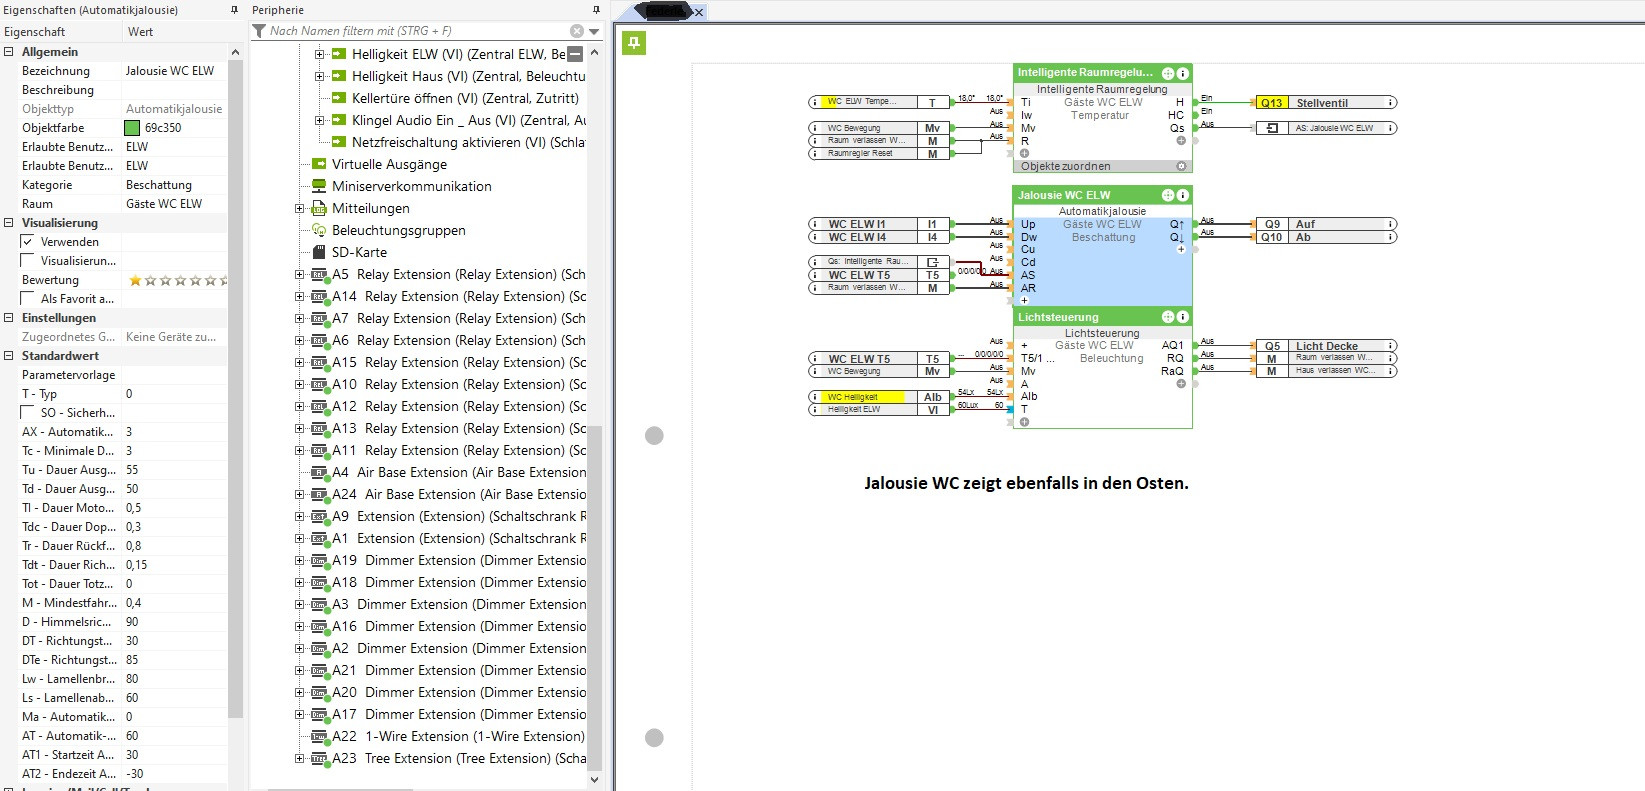The width and height of the screenshot is (1645, 791).
Task: Click the A19 Dimmer Extension device icon
Action: point(319,560)
